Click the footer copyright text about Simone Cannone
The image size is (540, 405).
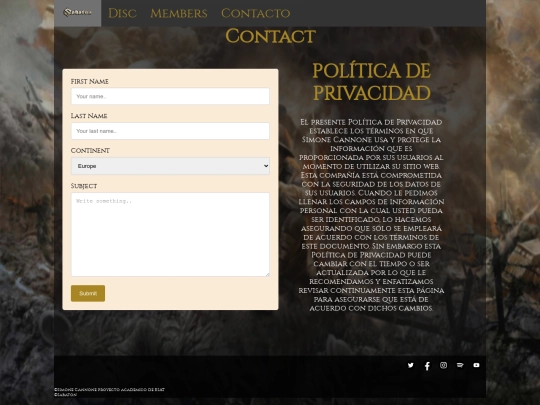(x=109, y=390)
